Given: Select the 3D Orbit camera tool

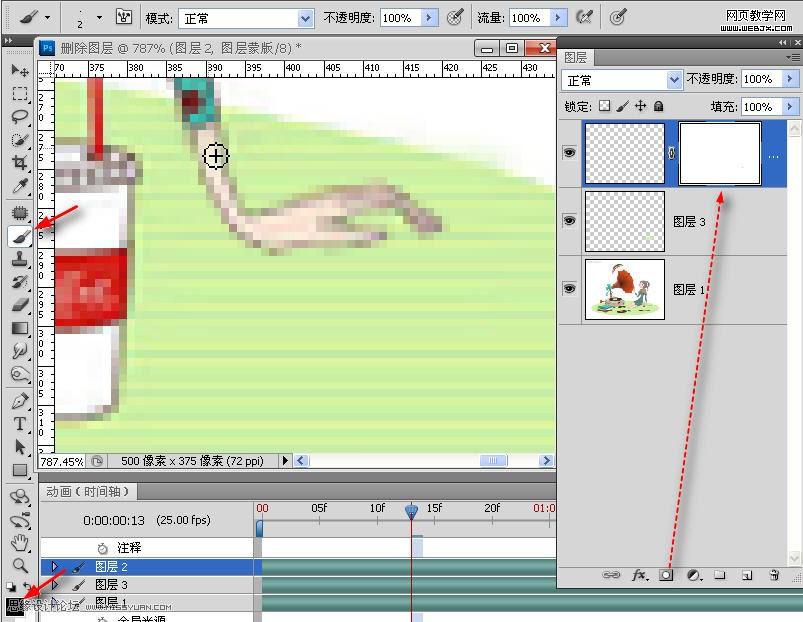Looking at the screenshot, I should (x=19, y=520).
